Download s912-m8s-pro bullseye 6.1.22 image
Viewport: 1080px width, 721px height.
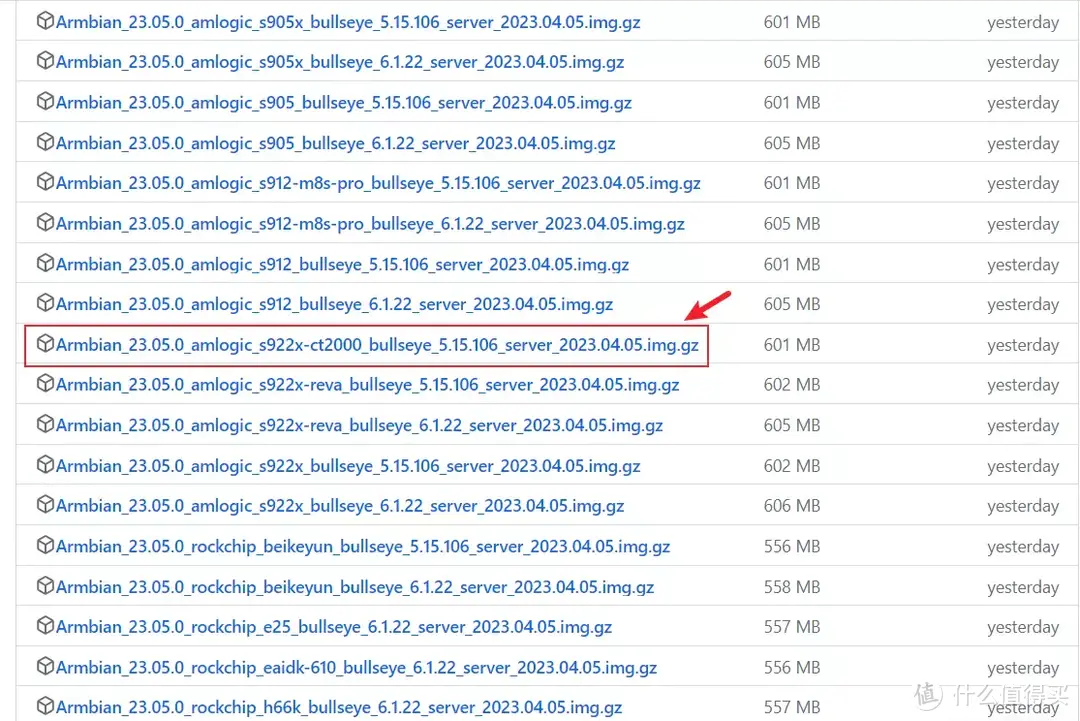click(x=370, y=224)
